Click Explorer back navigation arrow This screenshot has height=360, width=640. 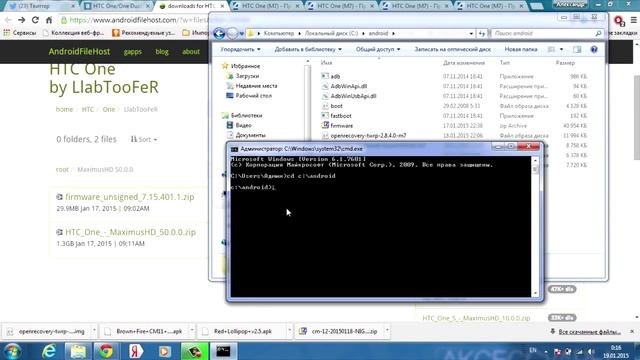click(219, 33)
